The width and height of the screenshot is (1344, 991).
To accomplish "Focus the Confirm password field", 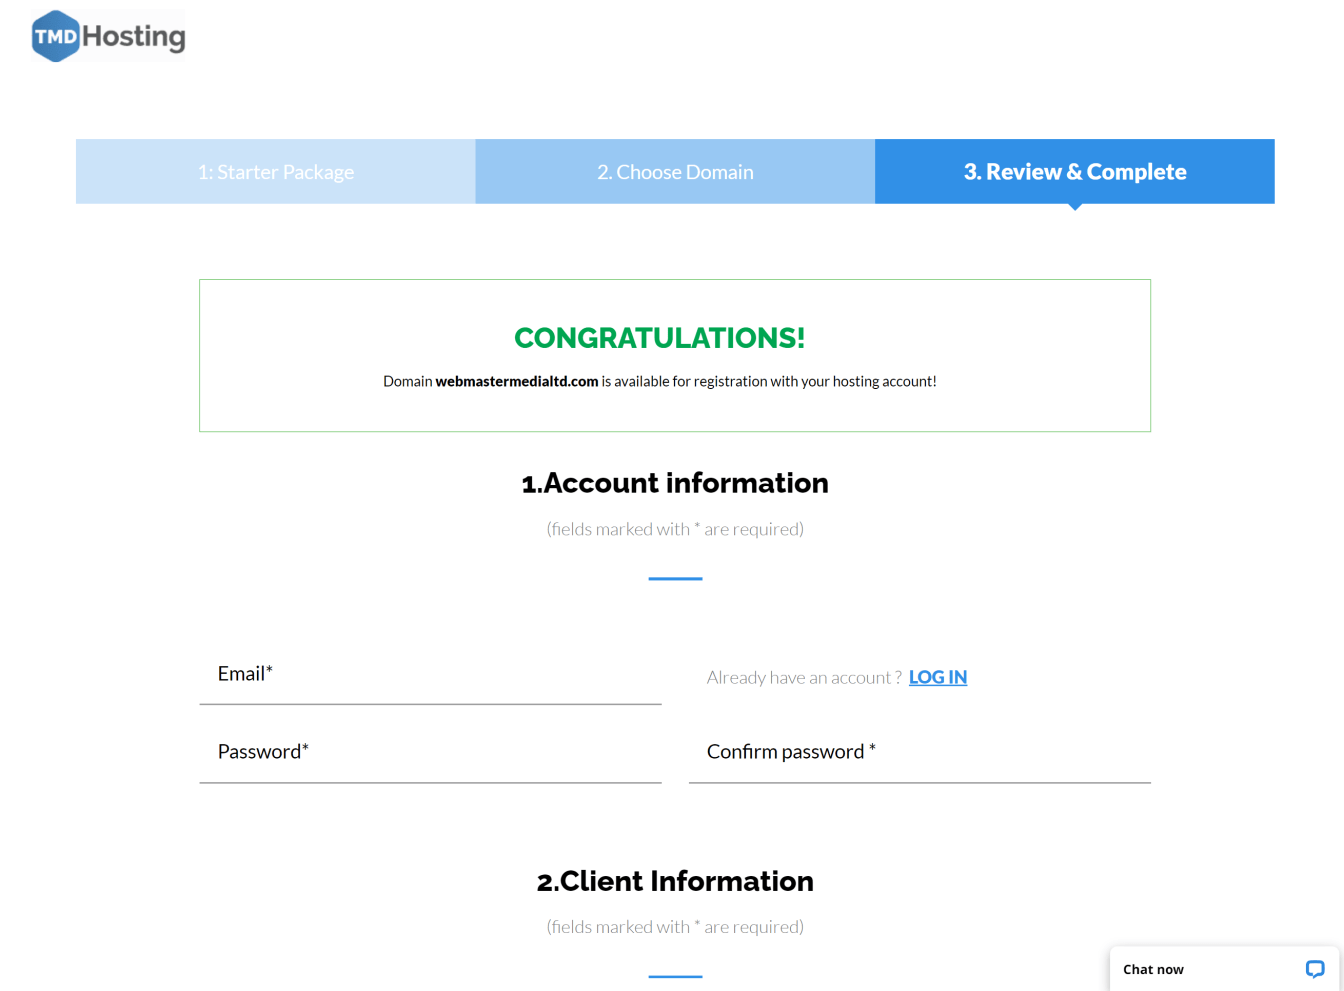I will 920,753.
